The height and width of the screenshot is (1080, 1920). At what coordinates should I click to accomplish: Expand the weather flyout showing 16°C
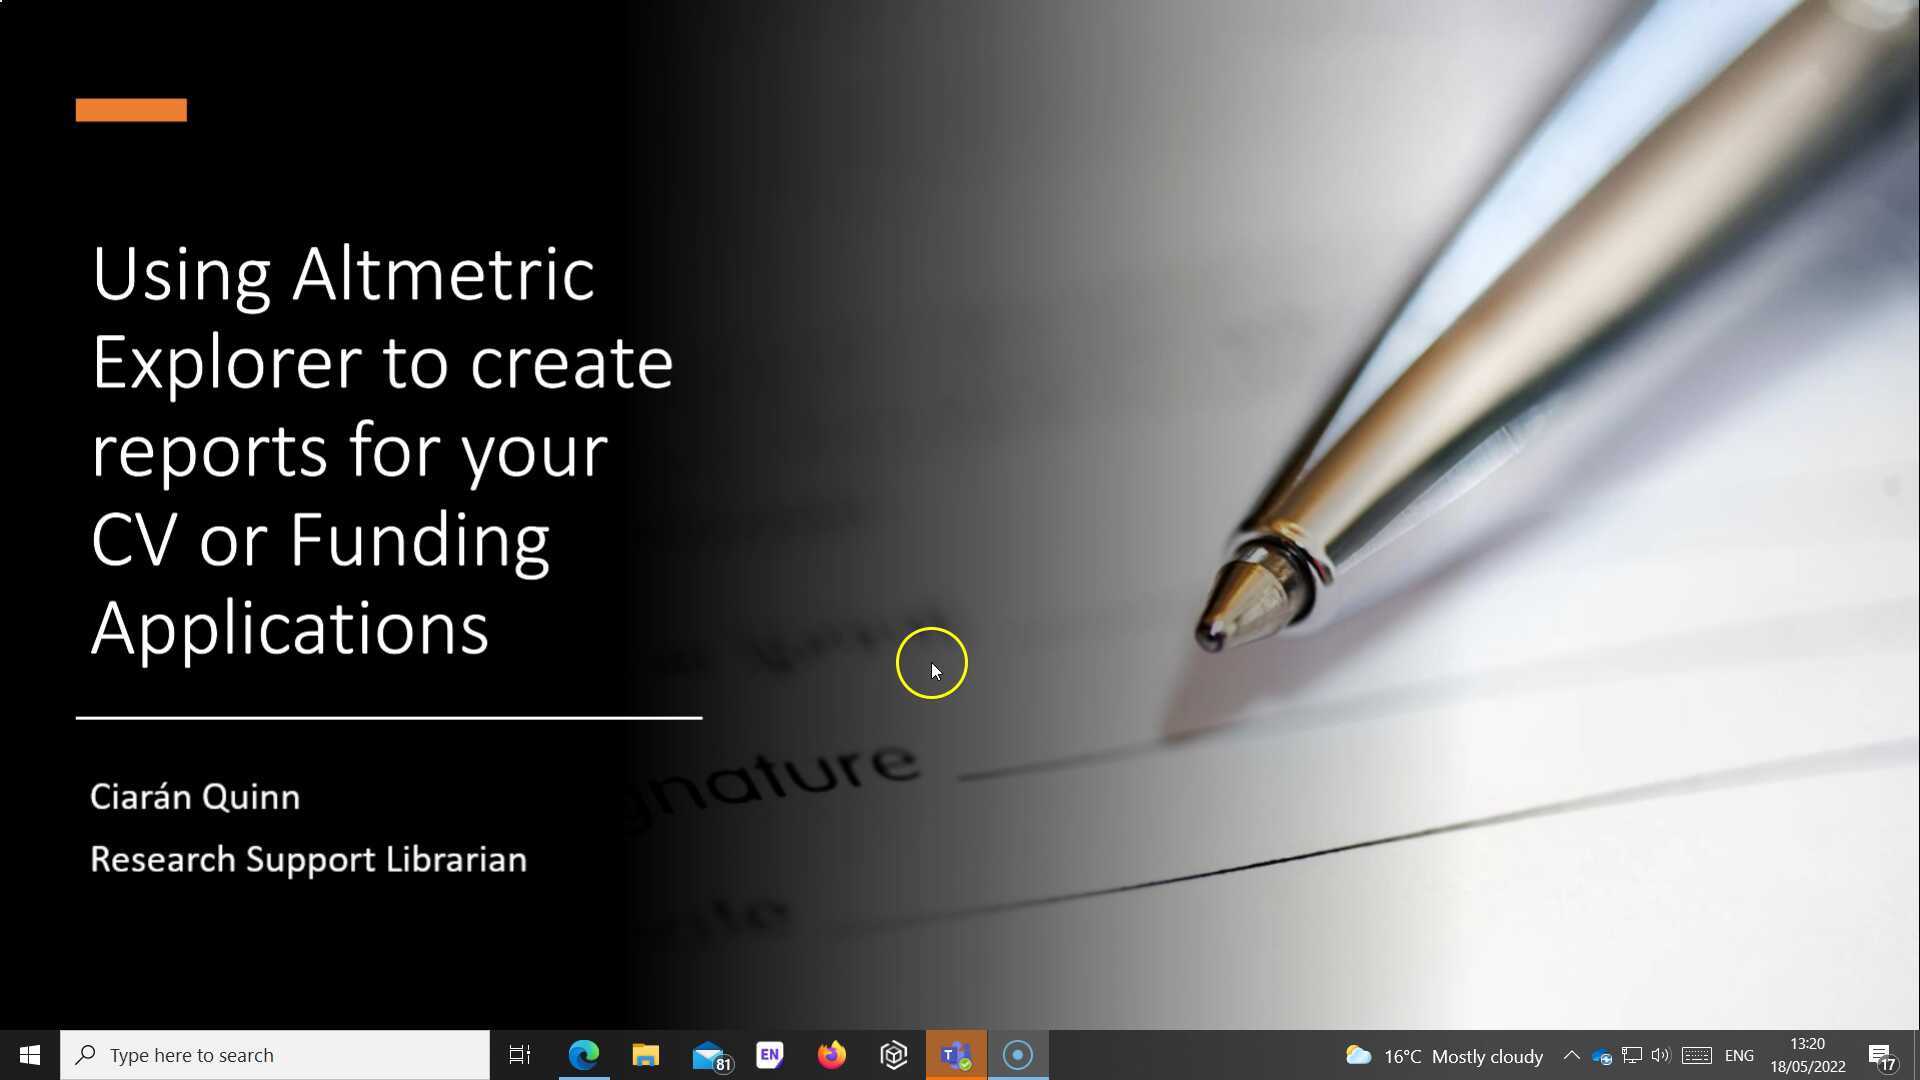(1440, 1055)
